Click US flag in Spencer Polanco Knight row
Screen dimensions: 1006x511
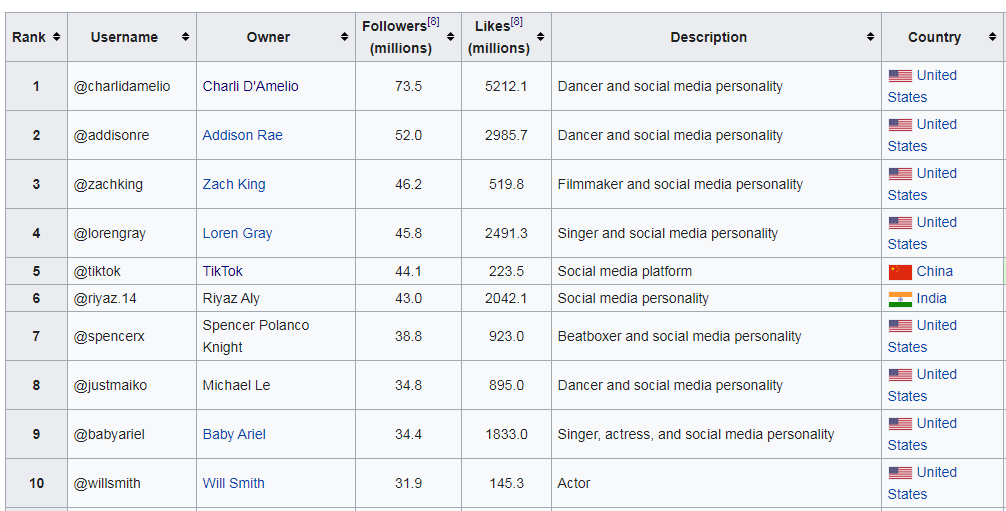tap(900, 325)
